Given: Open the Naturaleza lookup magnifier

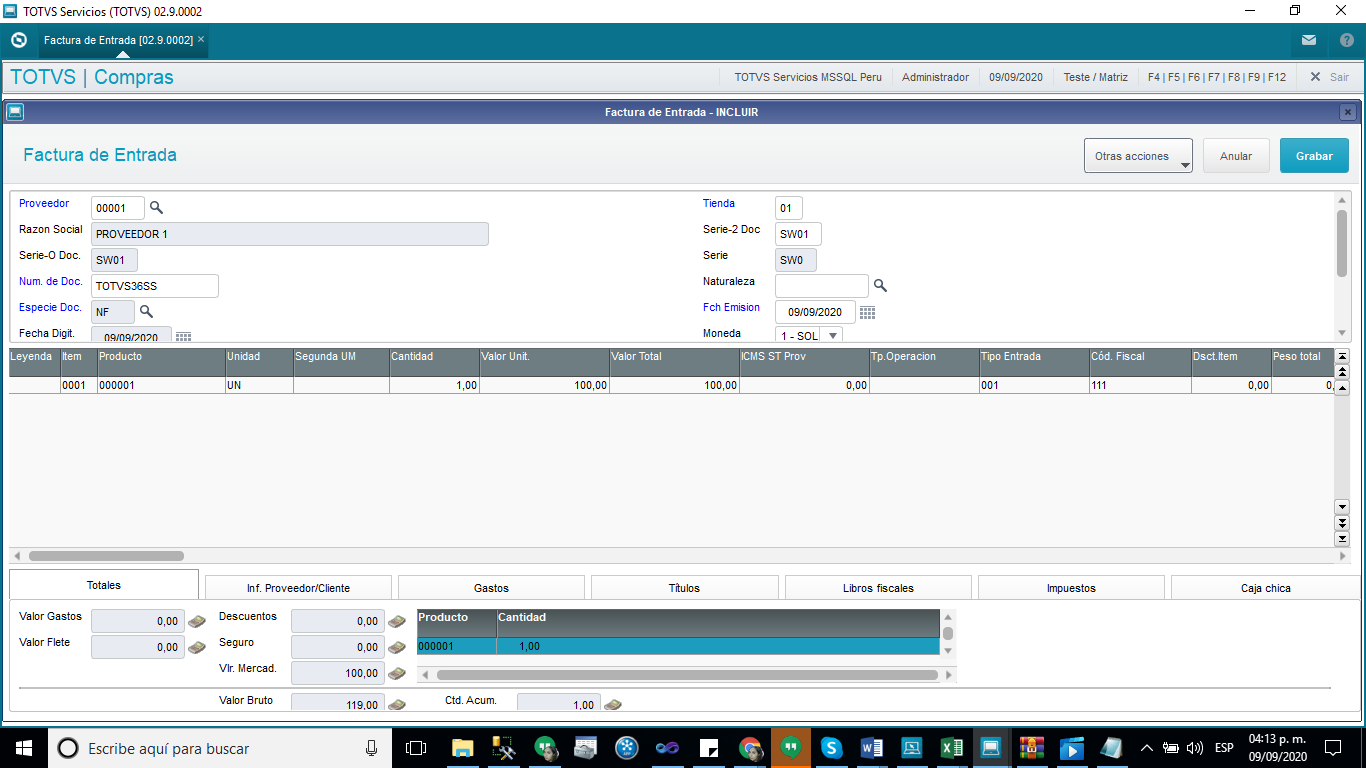Looking at the screenshot, I should [x=880, y=286].
